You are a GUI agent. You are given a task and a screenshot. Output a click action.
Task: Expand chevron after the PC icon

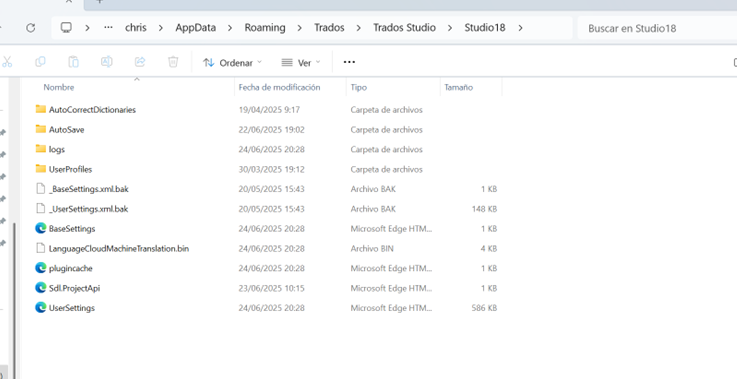tap(87, 28)
